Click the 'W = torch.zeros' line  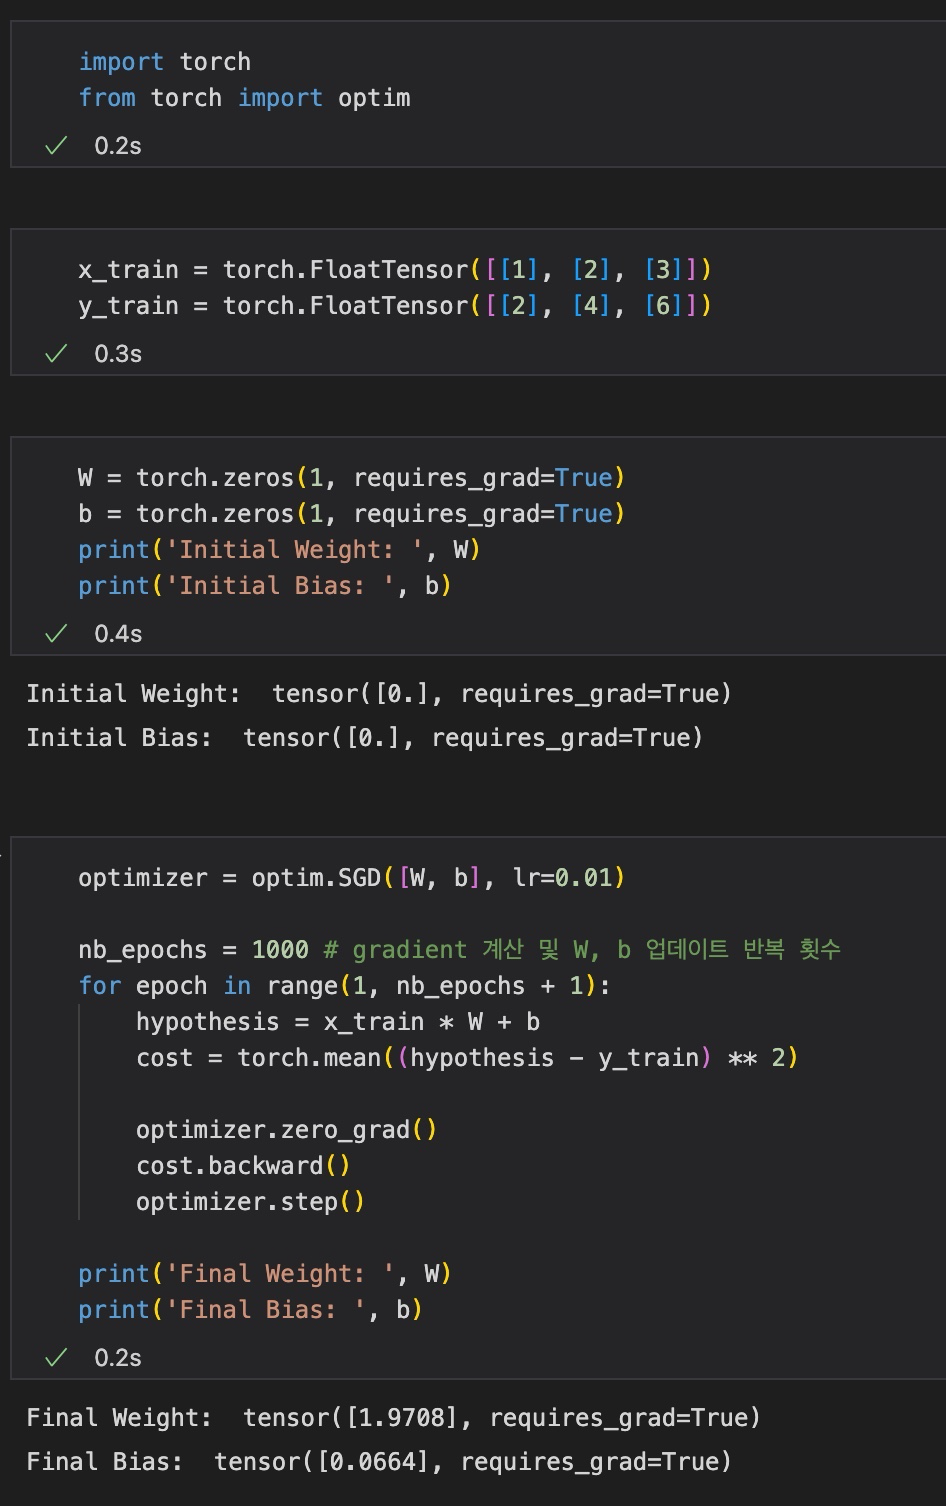(352, 478)
